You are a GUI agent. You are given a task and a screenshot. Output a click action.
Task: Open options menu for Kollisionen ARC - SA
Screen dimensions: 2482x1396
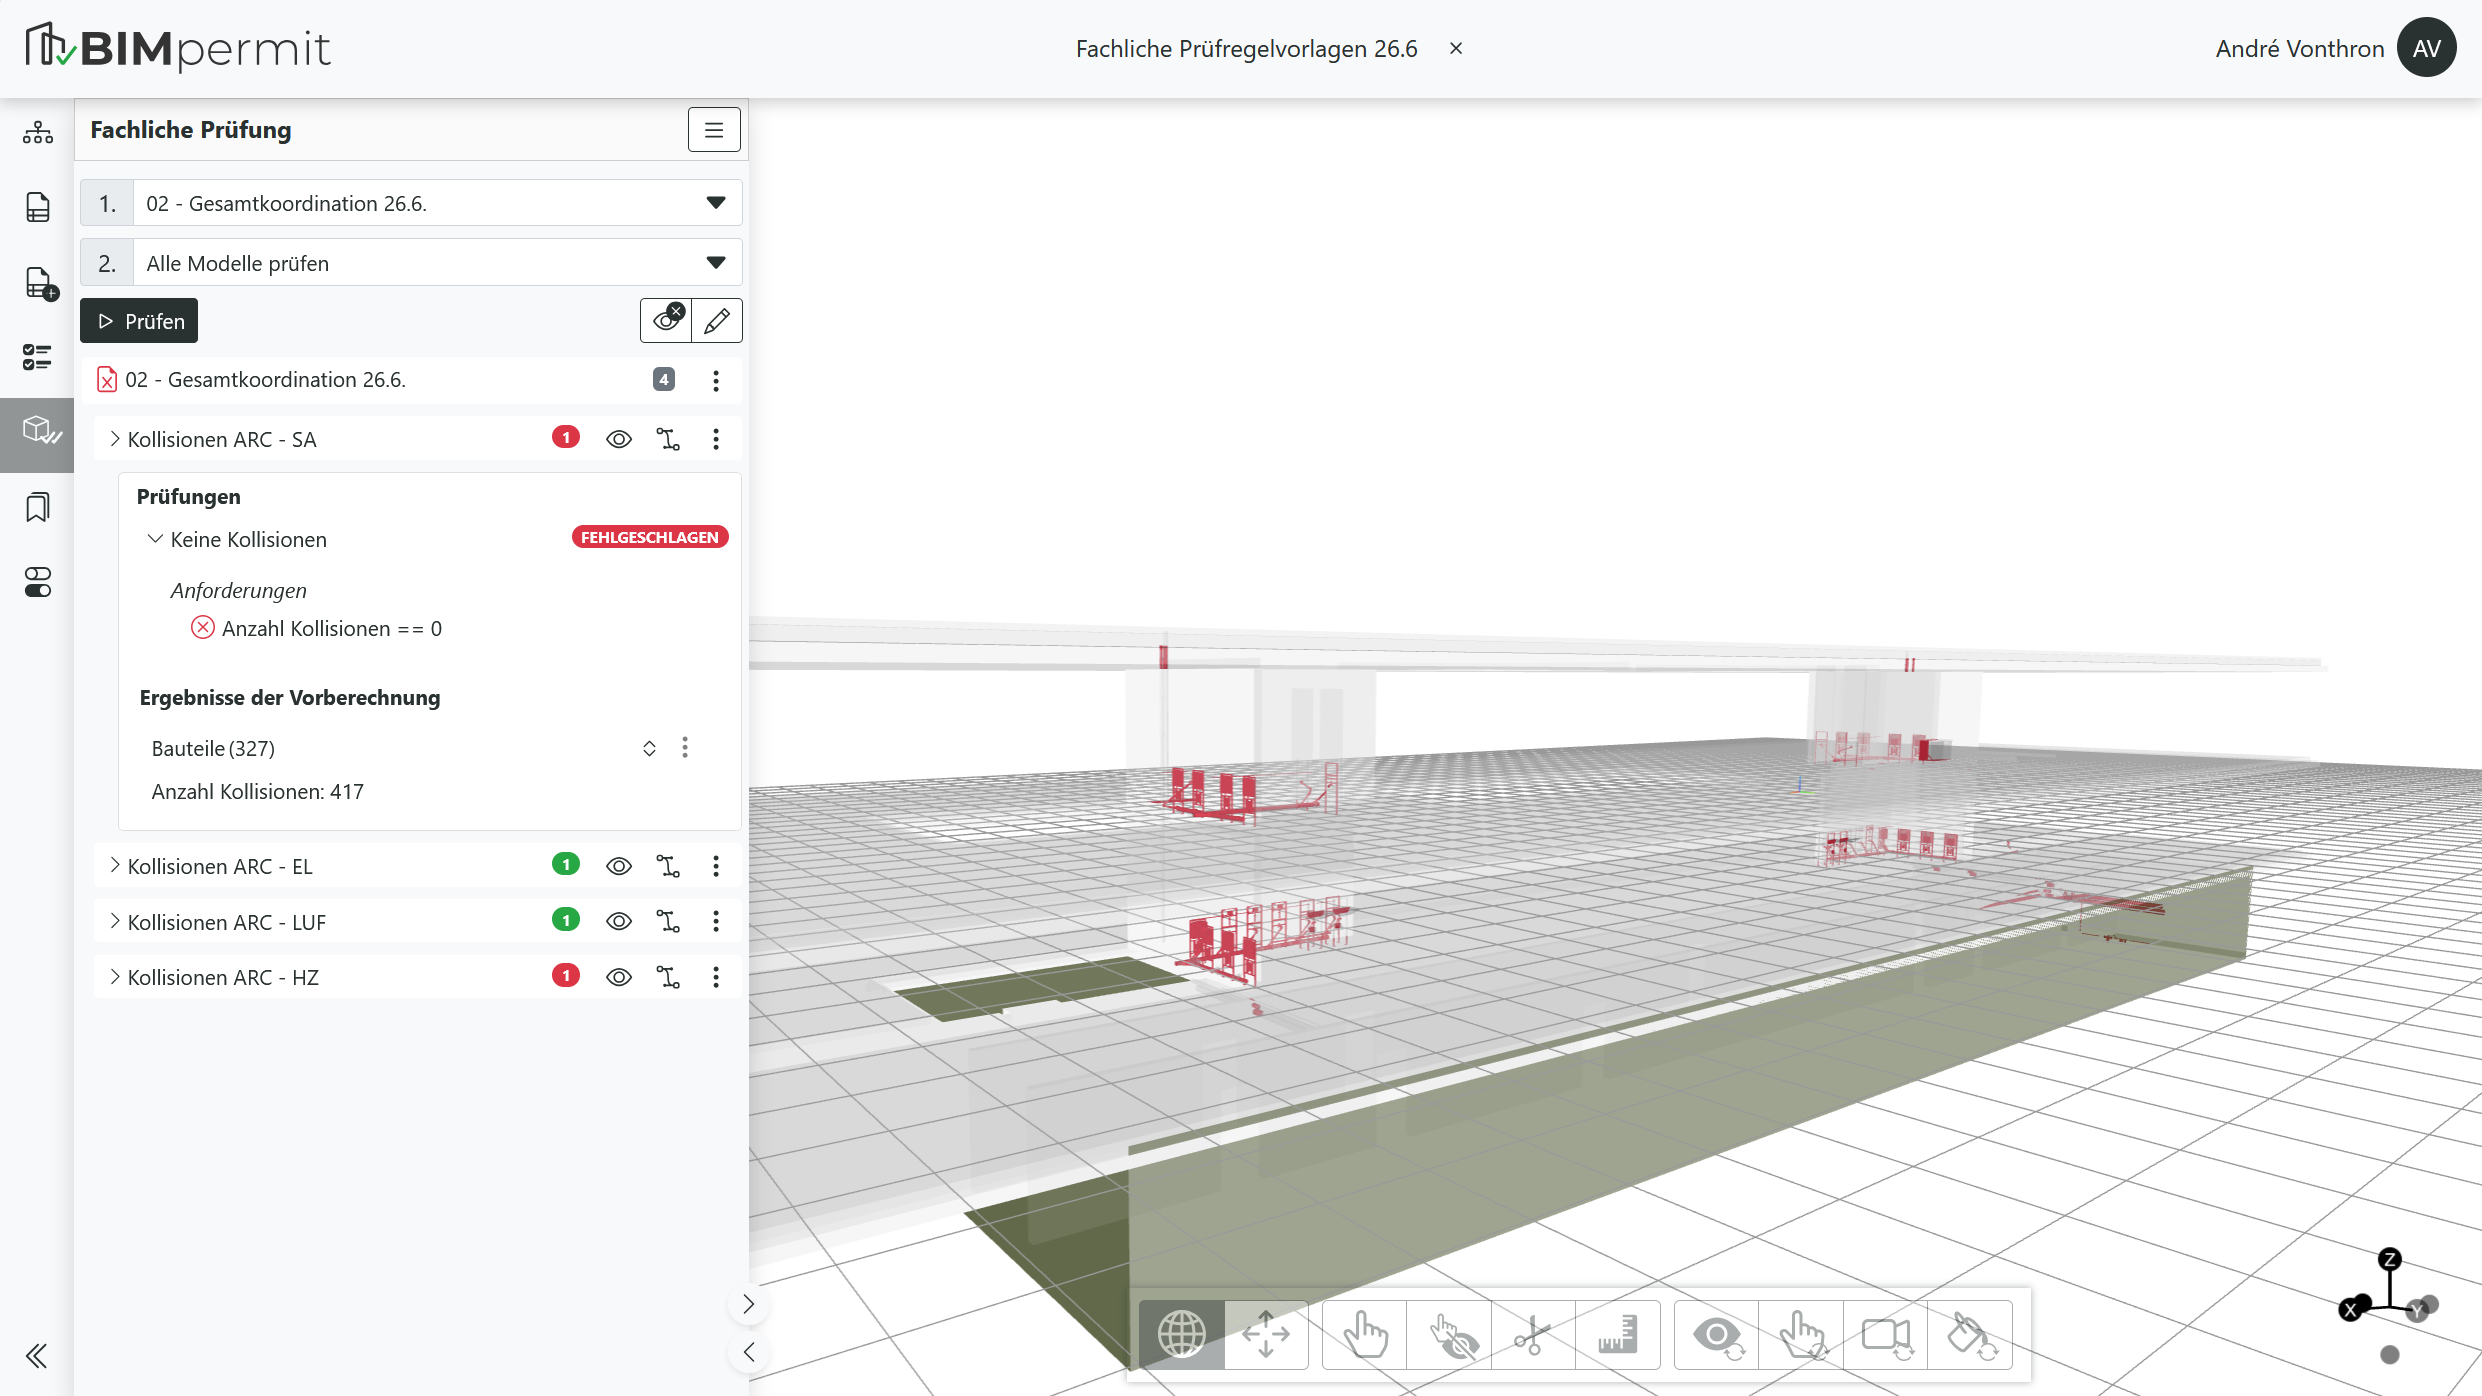716,439
